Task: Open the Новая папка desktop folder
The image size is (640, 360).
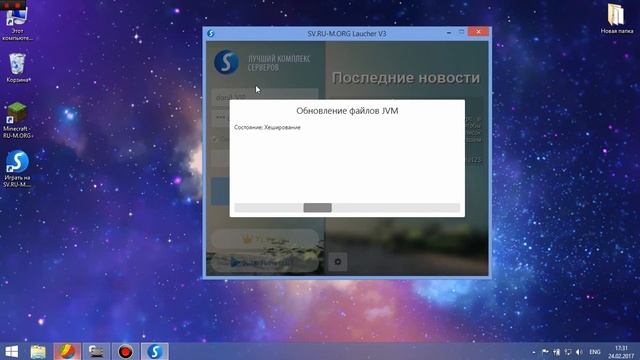Action: (616, 19)
